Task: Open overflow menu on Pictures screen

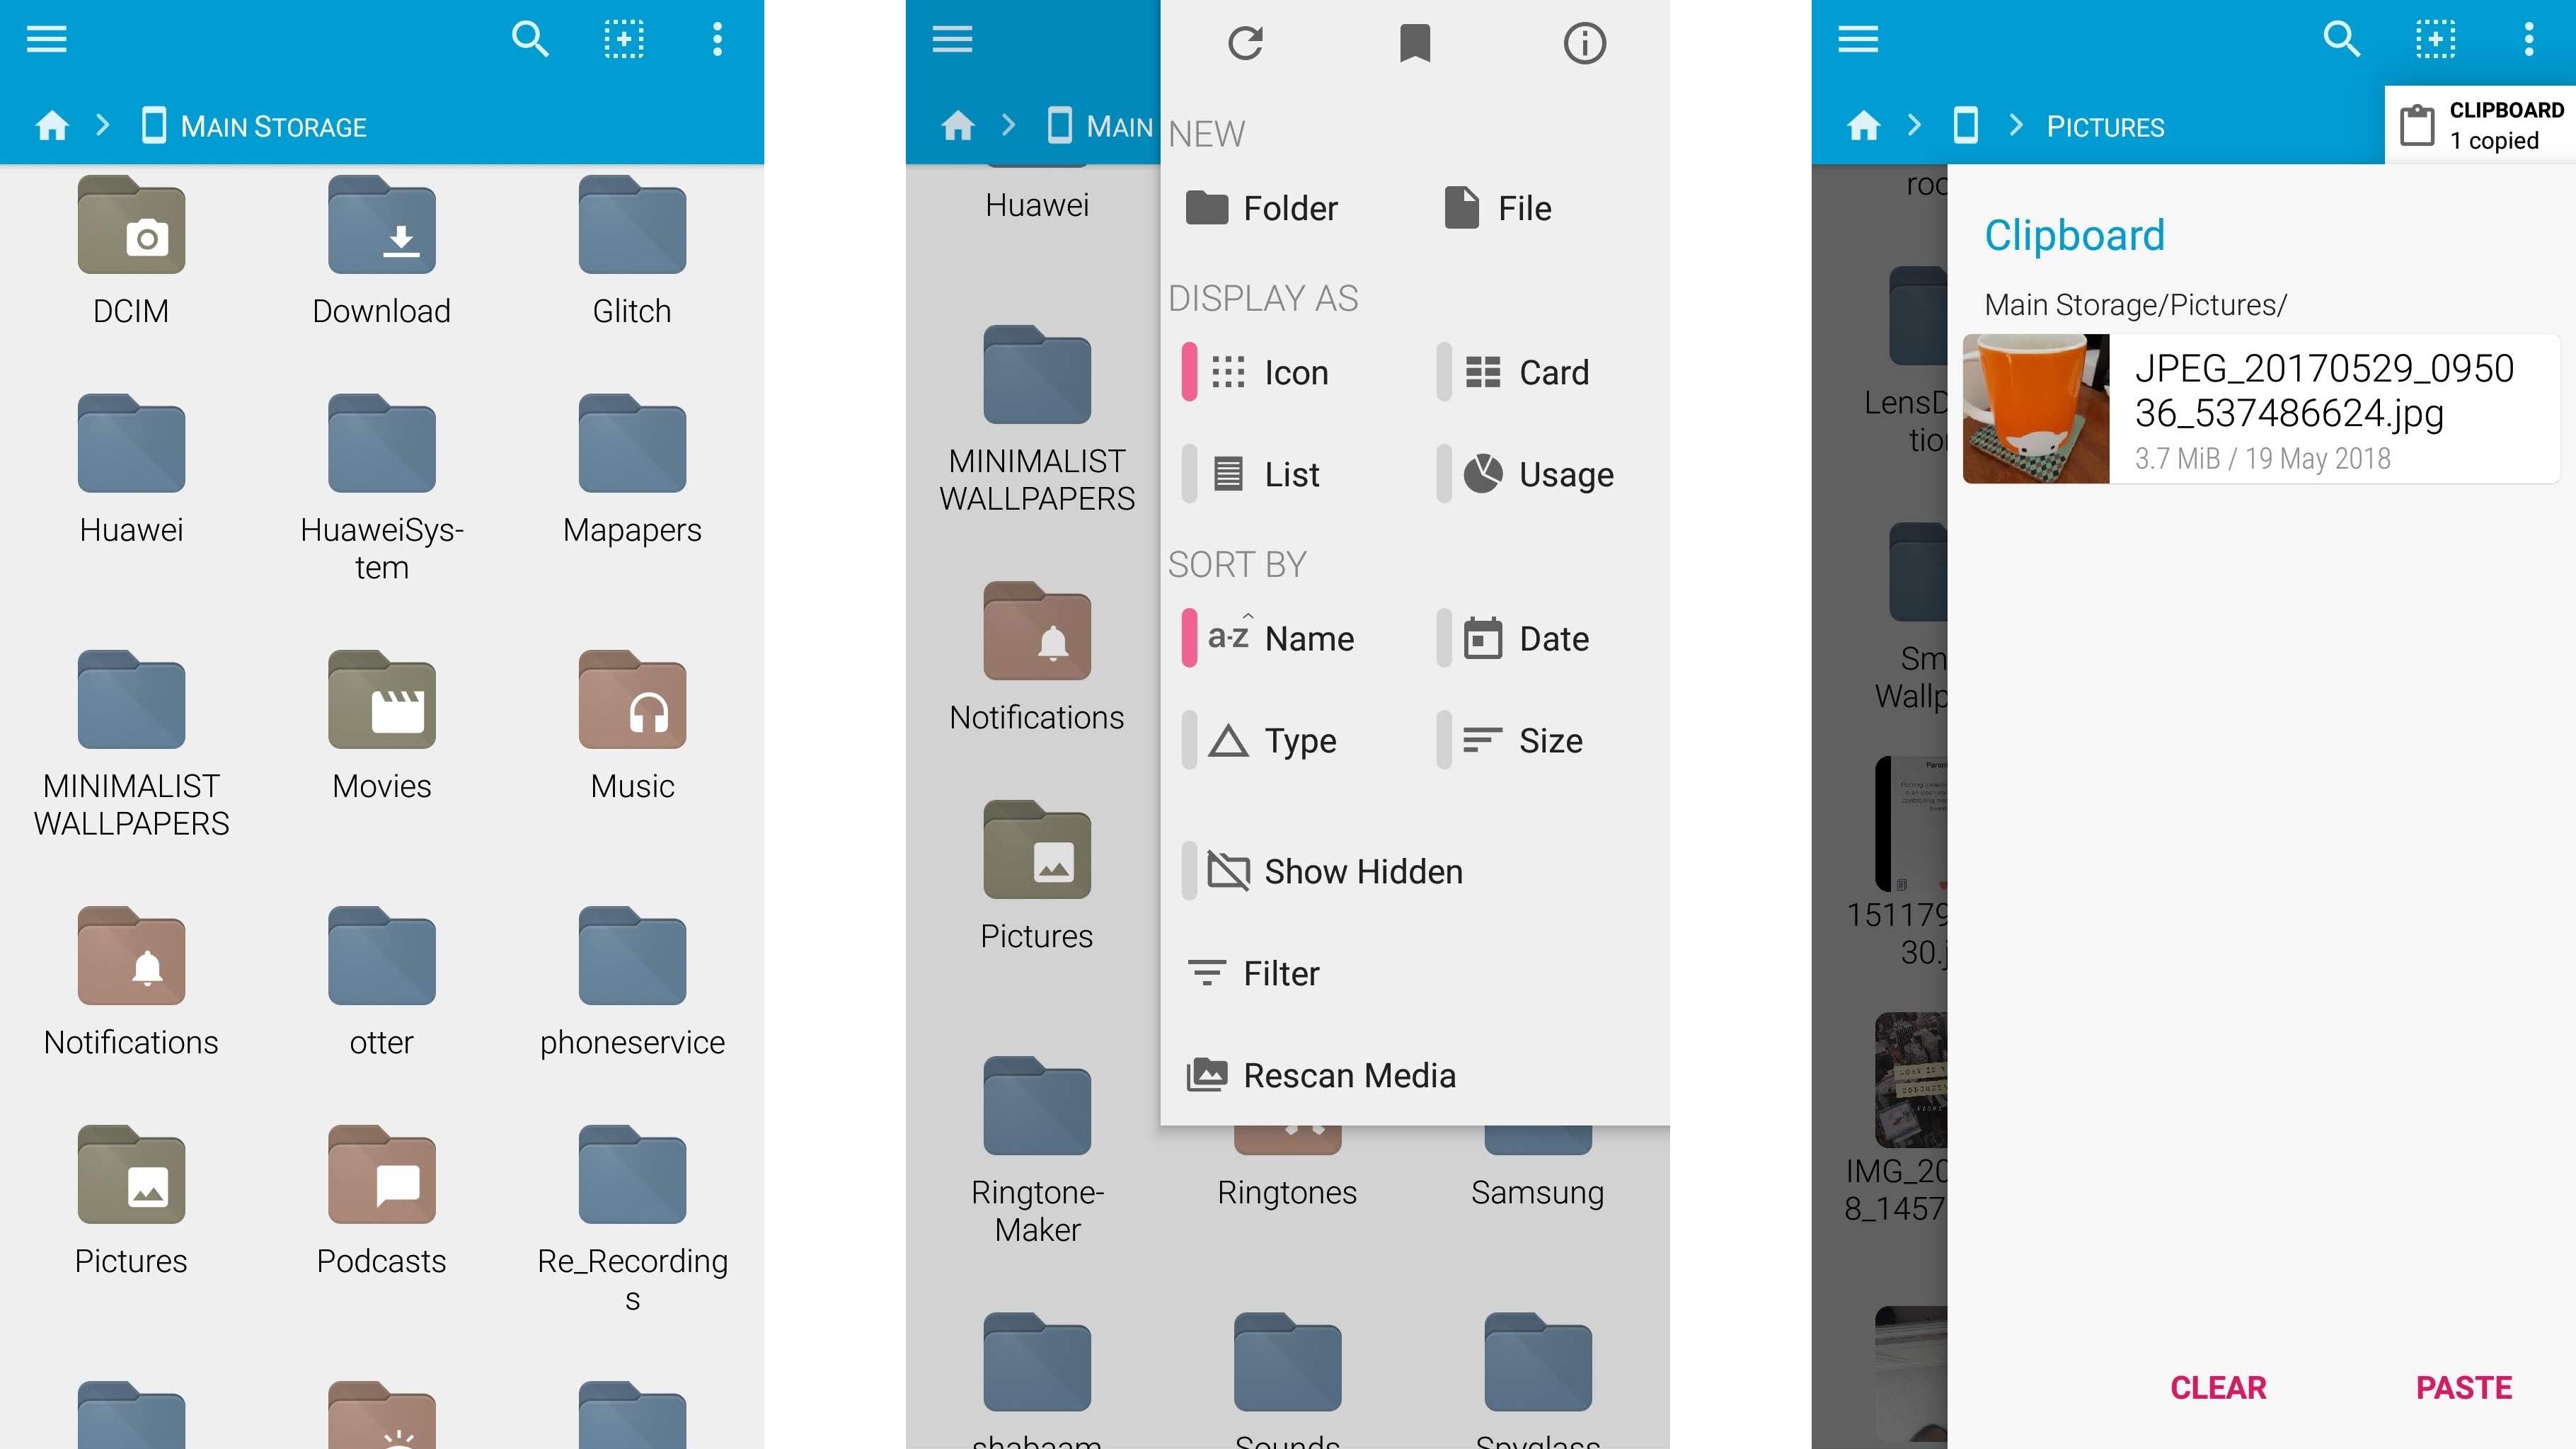Action: coord(2528,39)
